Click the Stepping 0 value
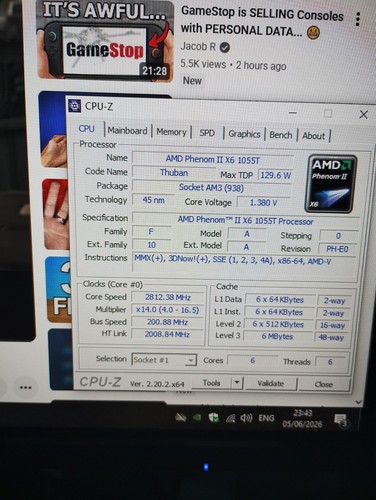Image resolution: width=376 pixels, height=500 pixels. 338,236
